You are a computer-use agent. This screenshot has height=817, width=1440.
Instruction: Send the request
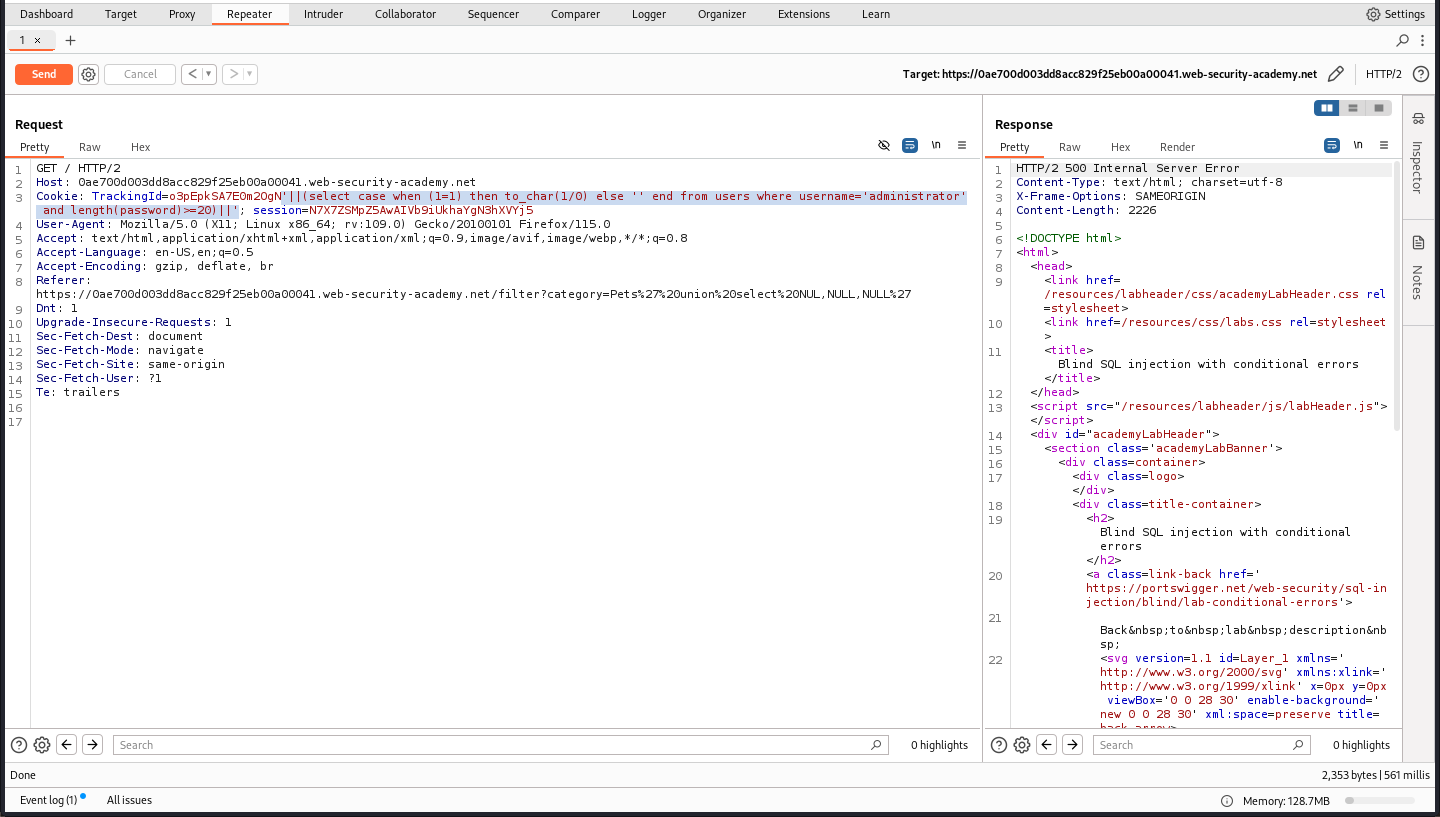coord(44,74)
